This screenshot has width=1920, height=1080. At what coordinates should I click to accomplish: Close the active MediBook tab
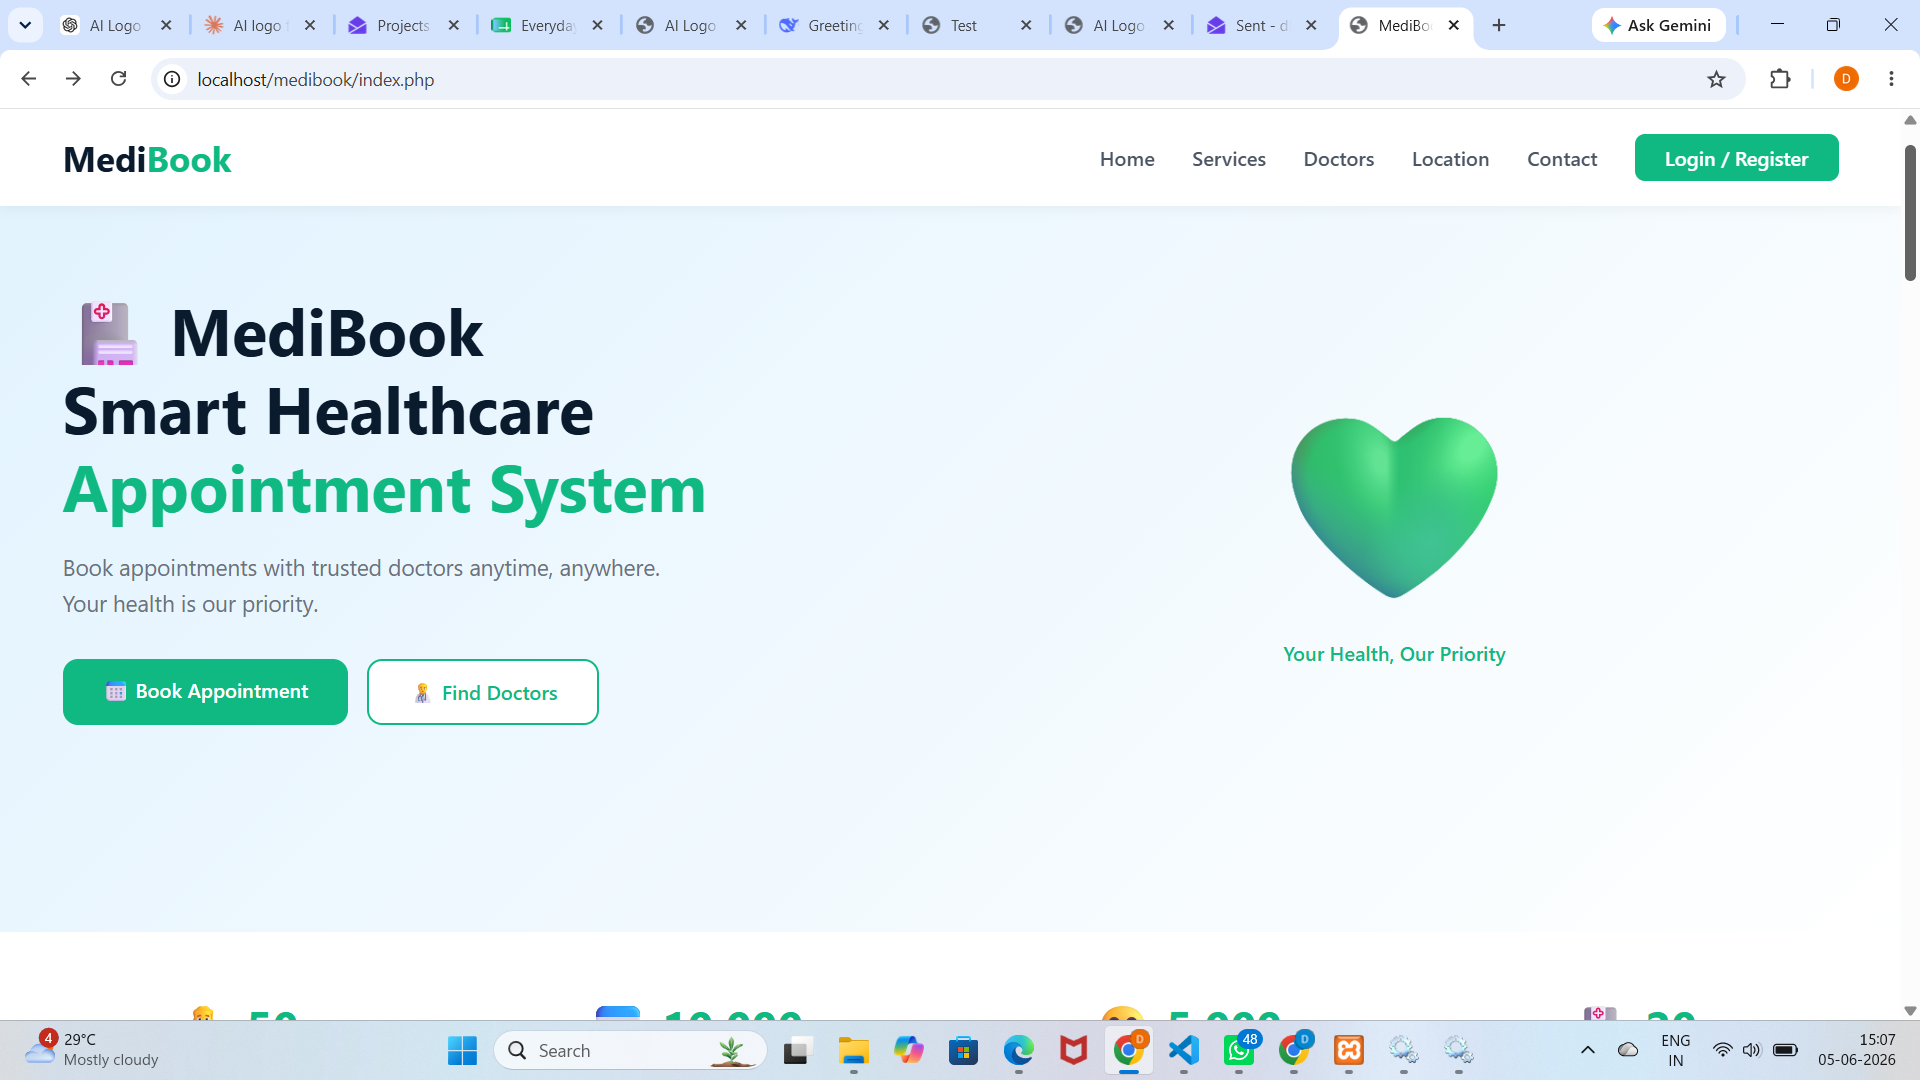click(x=1454, y=25)
